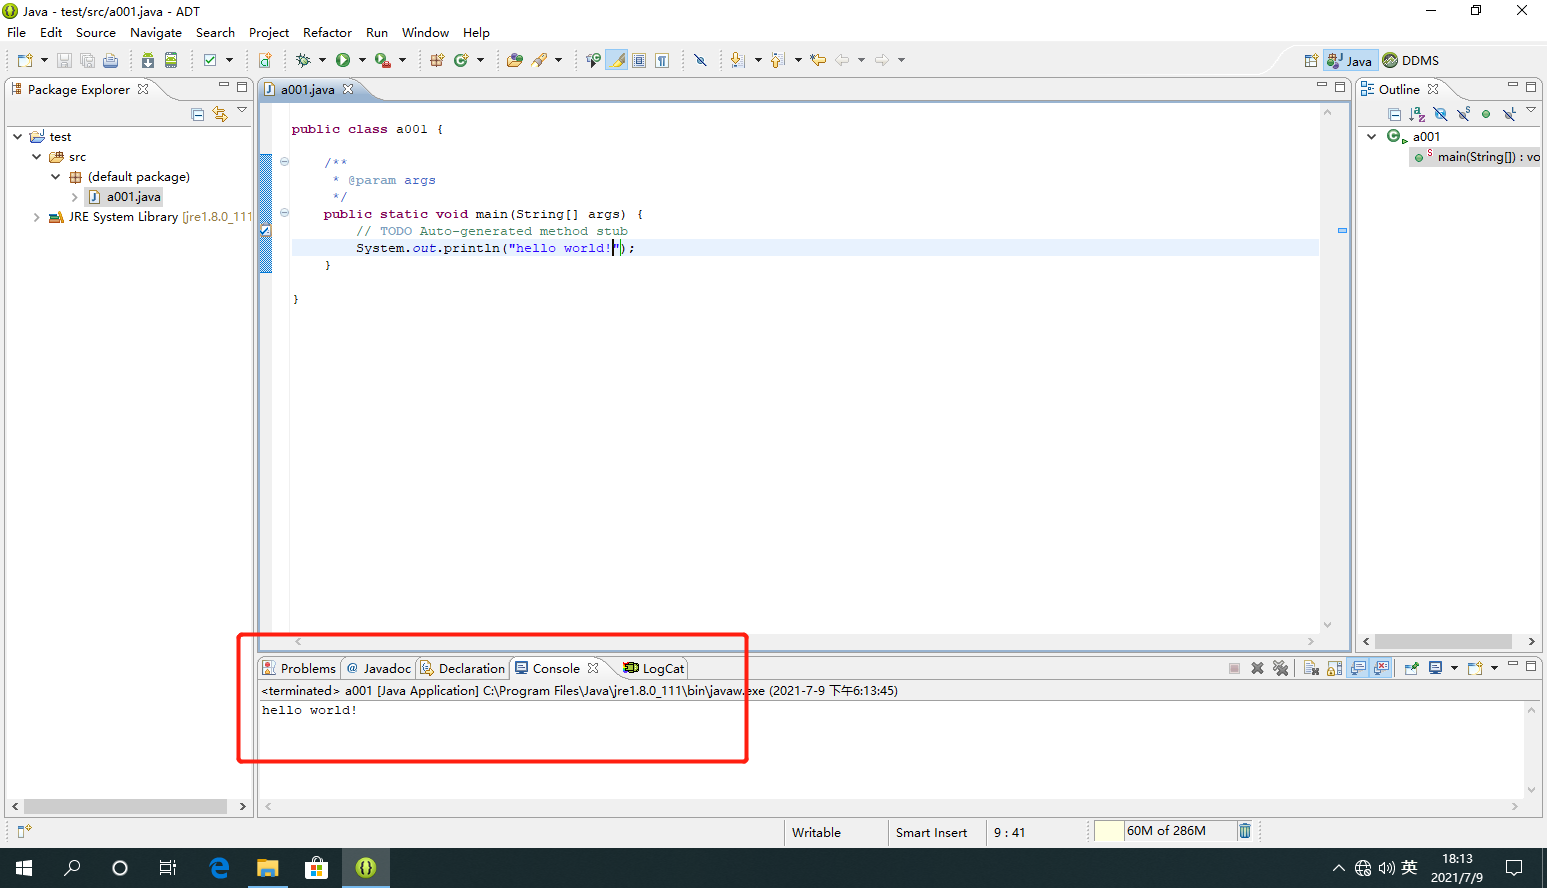Open the Run button dropdown arrow
The width and height of the screenshot is (1547, 888).
pyautogui.click(x=362, y=60)
